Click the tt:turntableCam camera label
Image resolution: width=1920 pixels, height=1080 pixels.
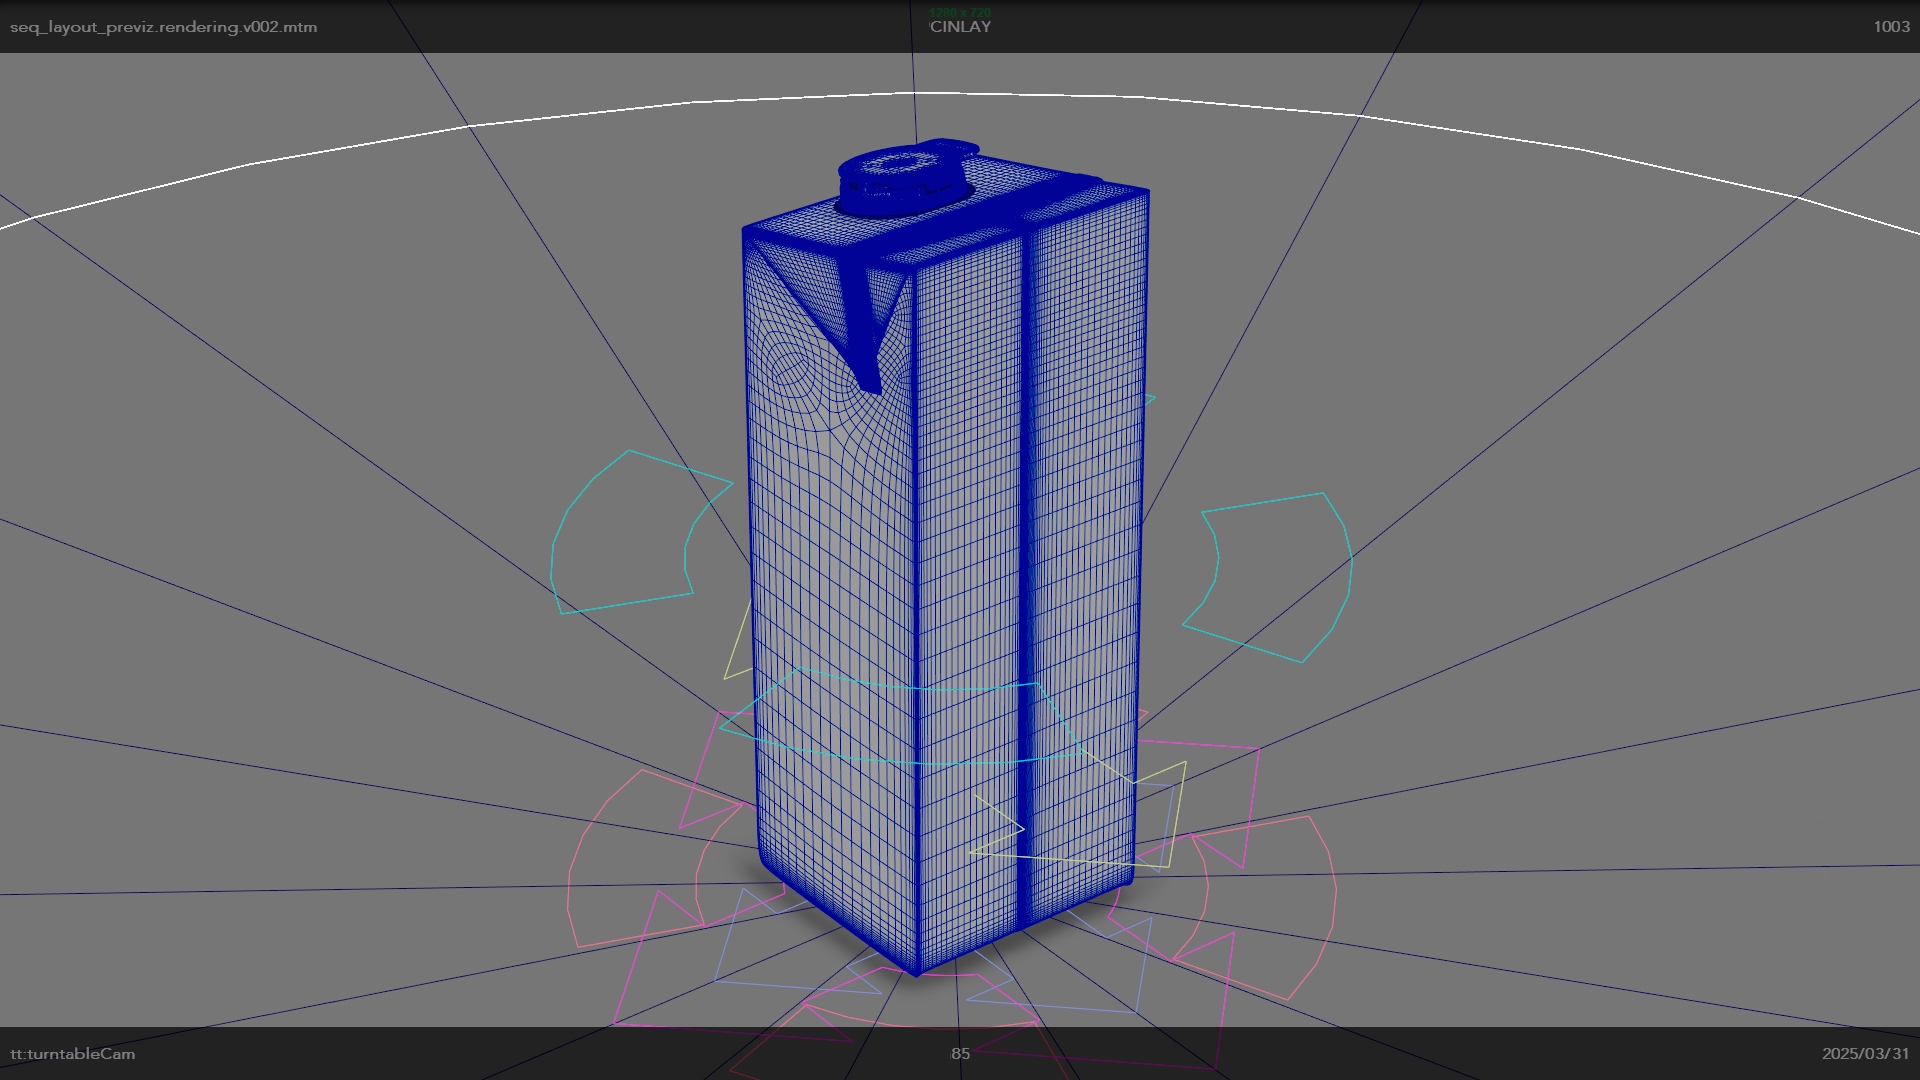72,1053
